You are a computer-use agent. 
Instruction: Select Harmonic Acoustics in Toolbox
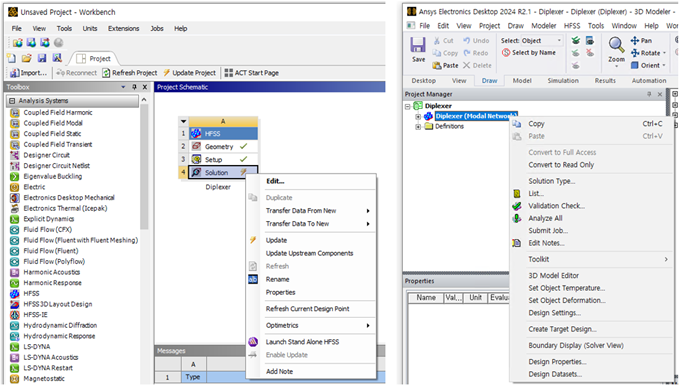point(52,272)
